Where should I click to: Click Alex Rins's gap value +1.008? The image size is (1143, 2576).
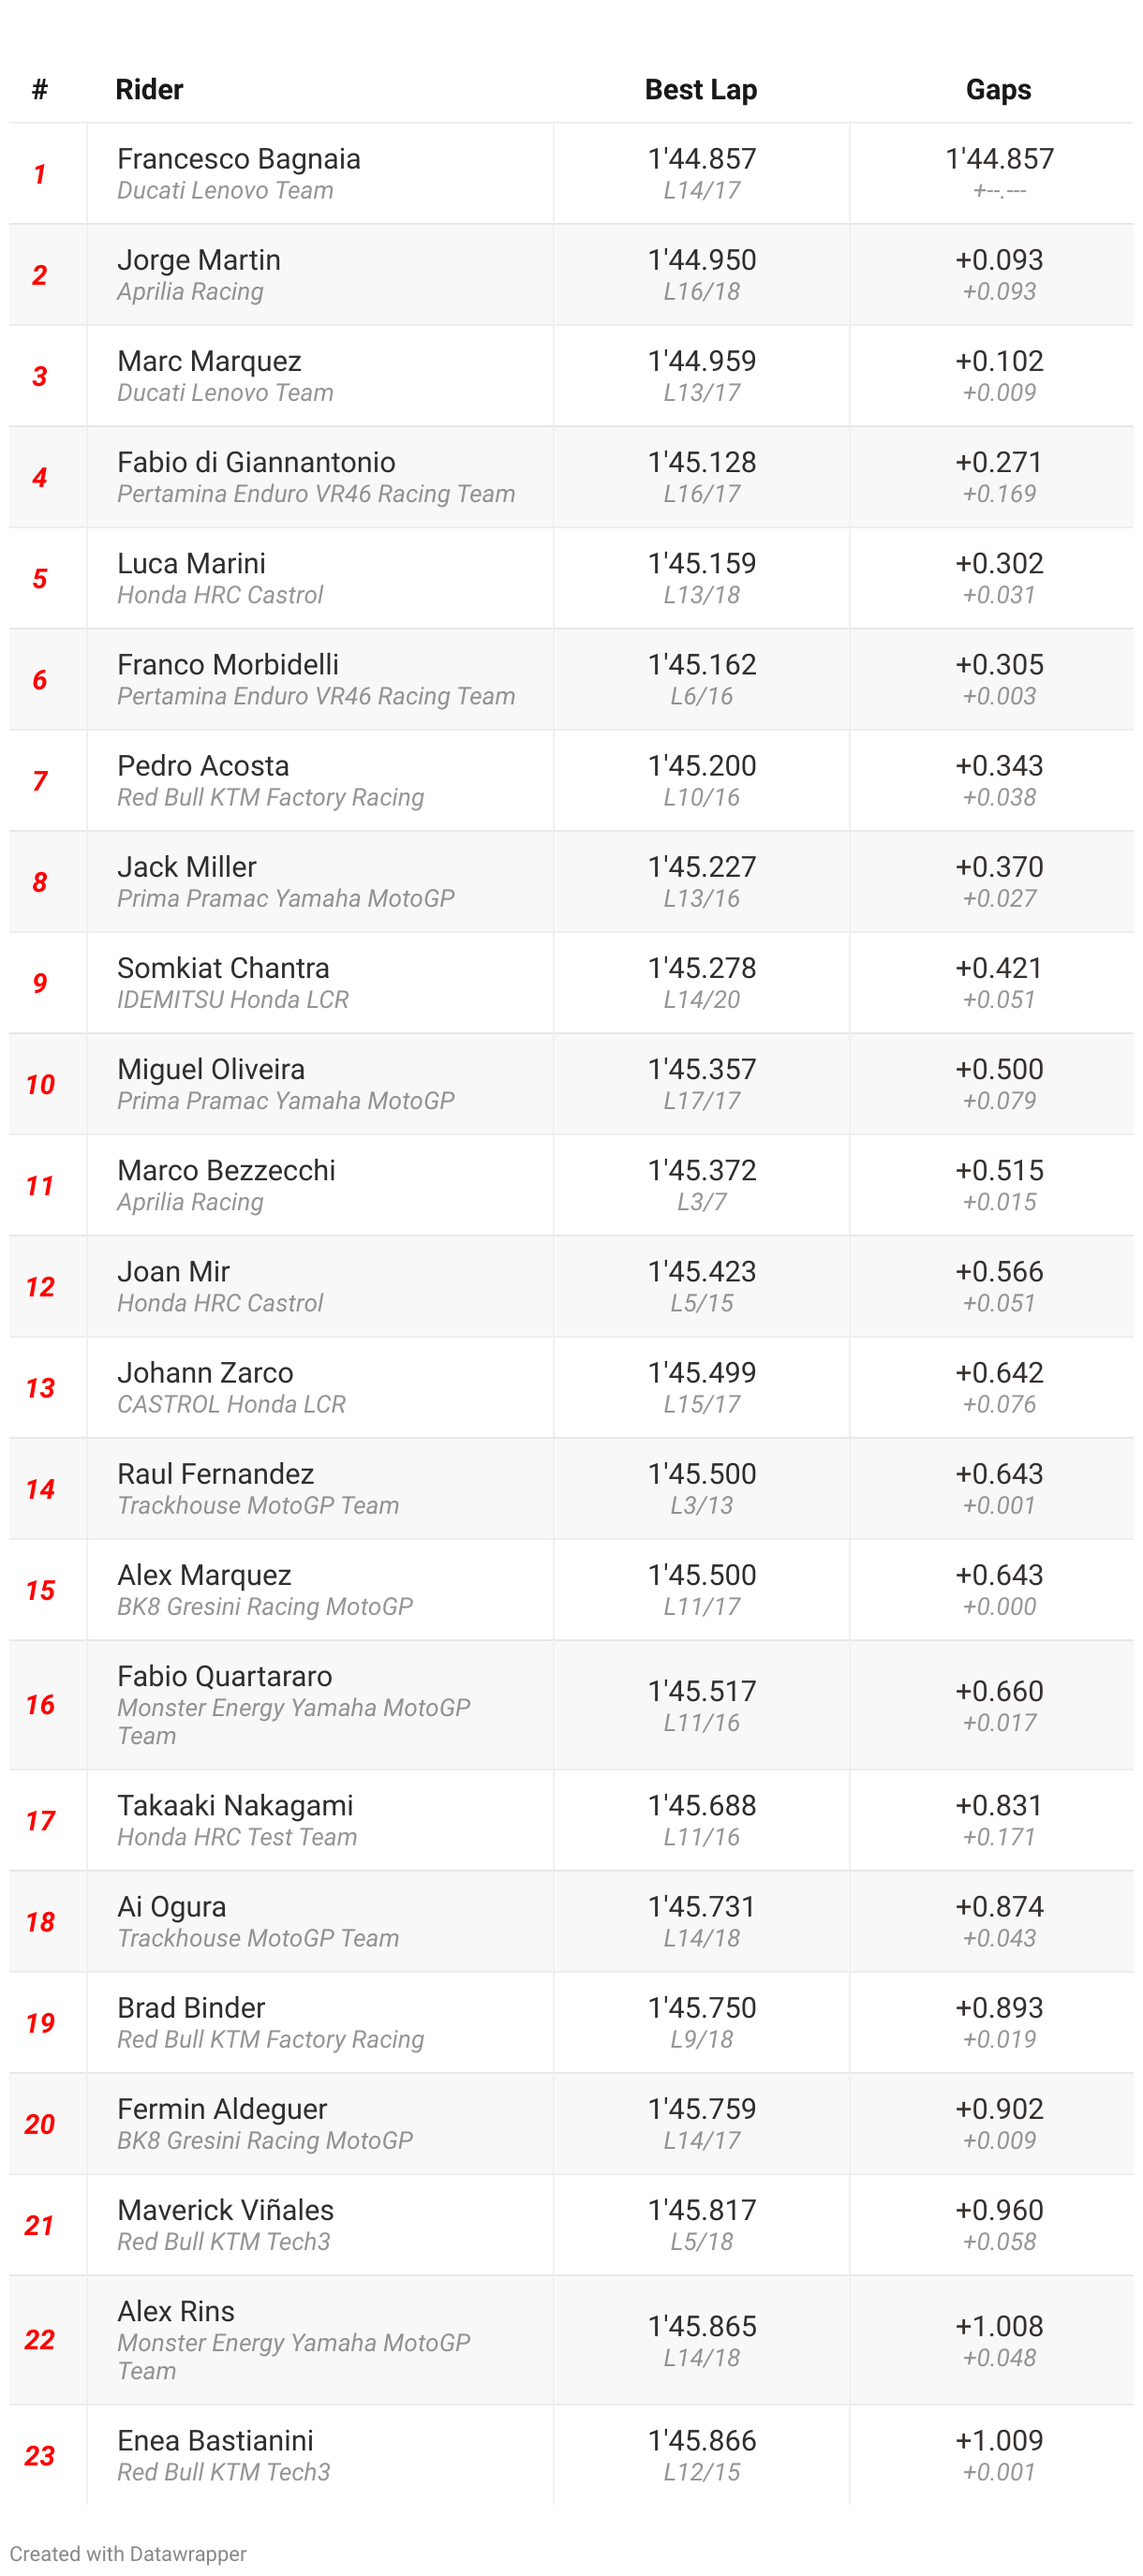pos(998,2326)
